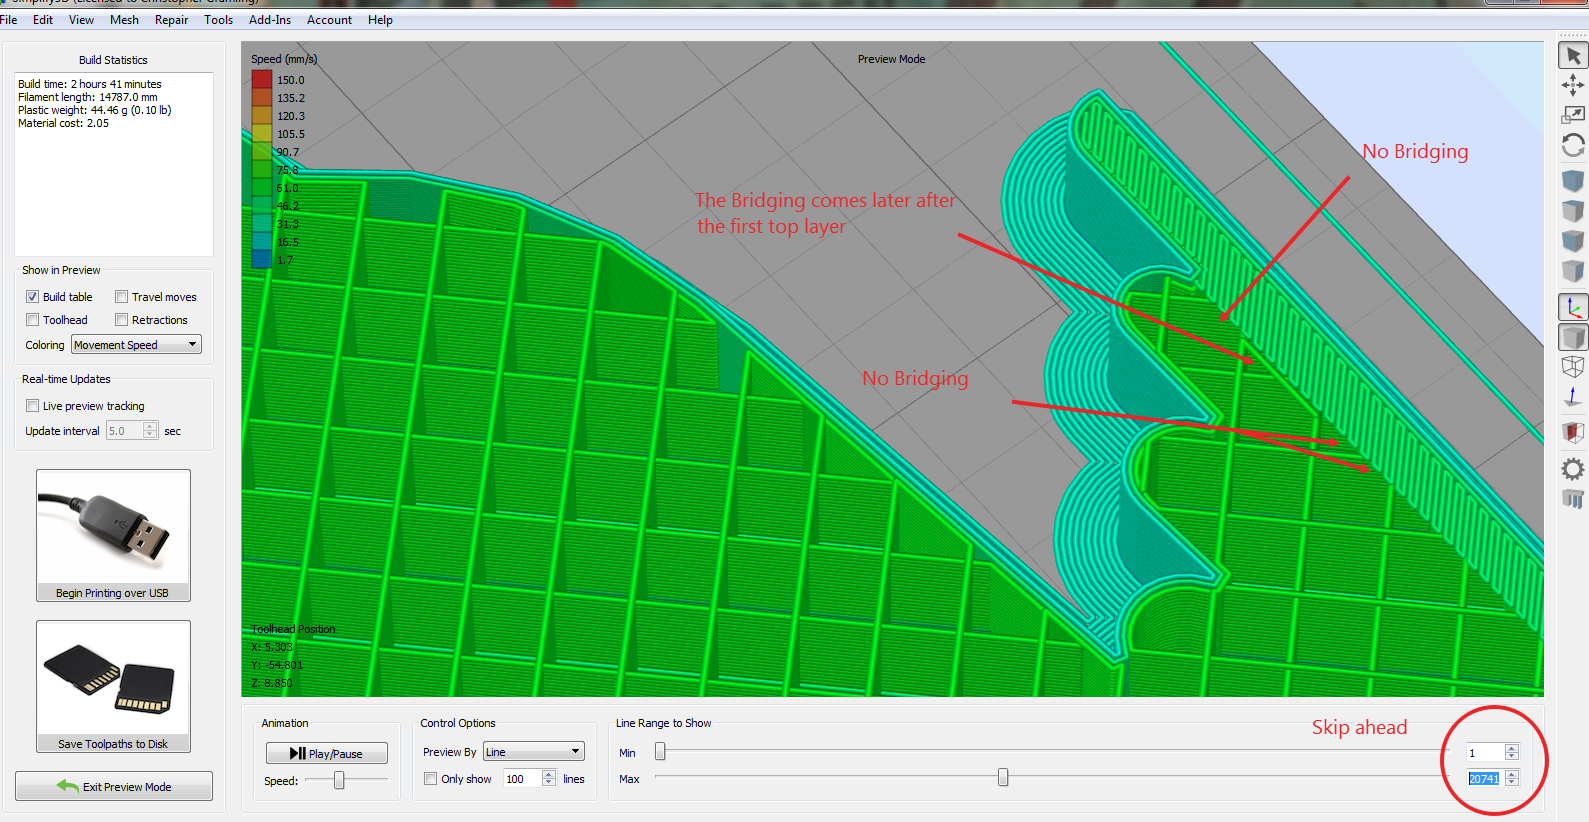The image size is (1589, 822).
Task: Click the Min line range slider handle
Action: pyautogui.click(x=660, y=751)
